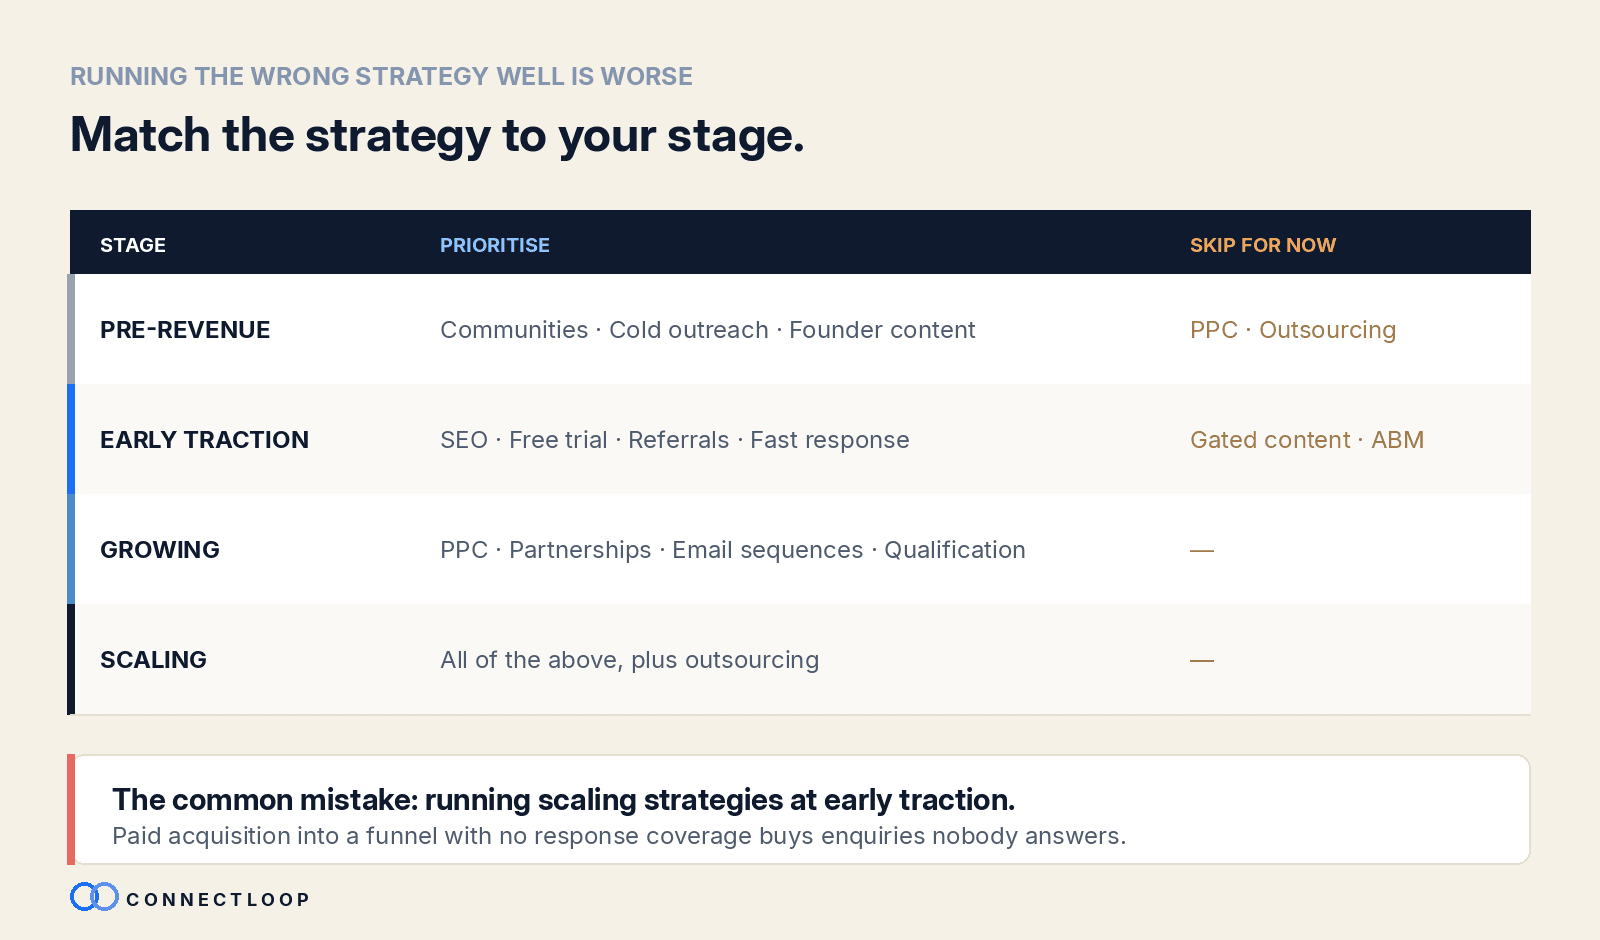Screen dimensions: 1600x940
Task: Click the grey color bar beside PRE-REVENUE
Action: point(71,329)
